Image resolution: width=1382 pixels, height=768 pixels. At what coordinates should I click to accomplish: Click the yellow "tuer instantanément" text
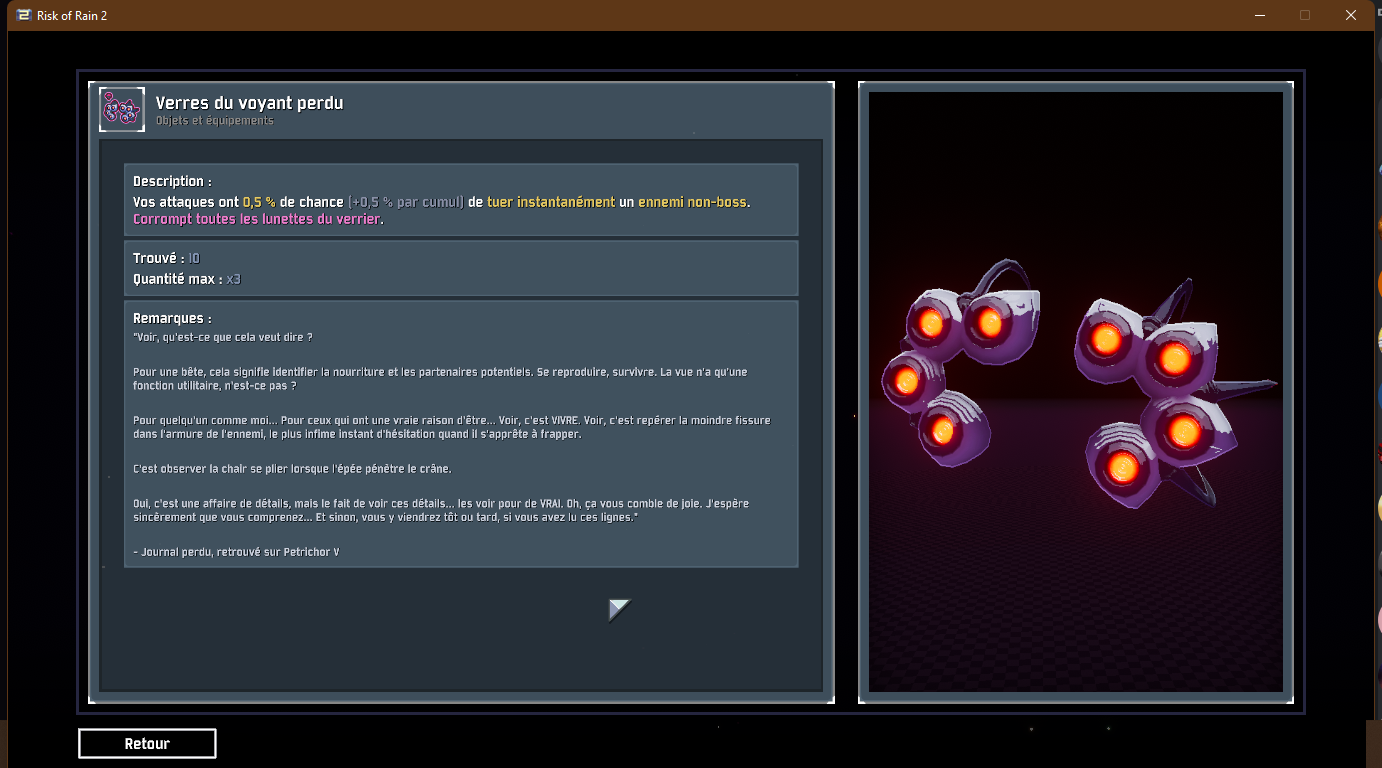coord(550,202)
